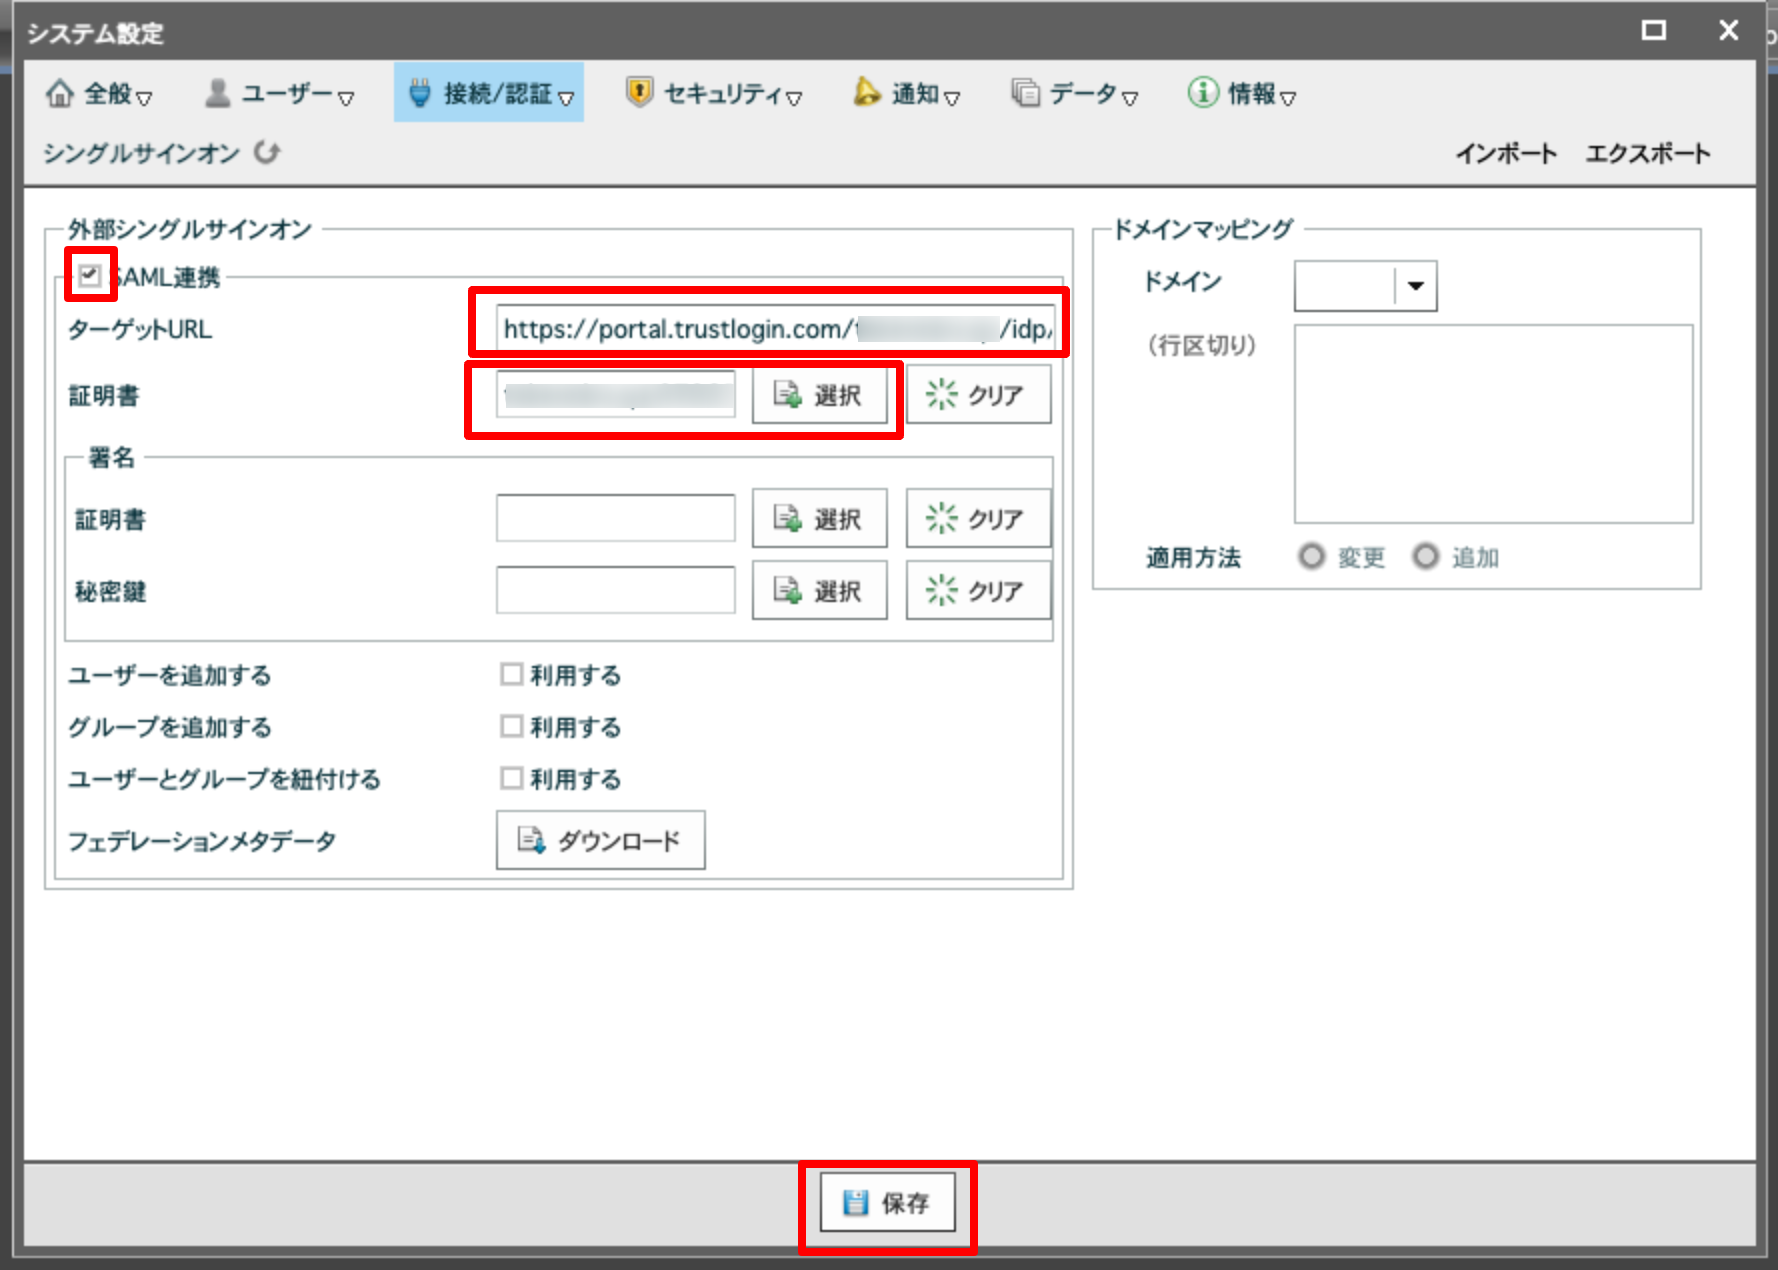Open the データ menu

pos(1075,93)
